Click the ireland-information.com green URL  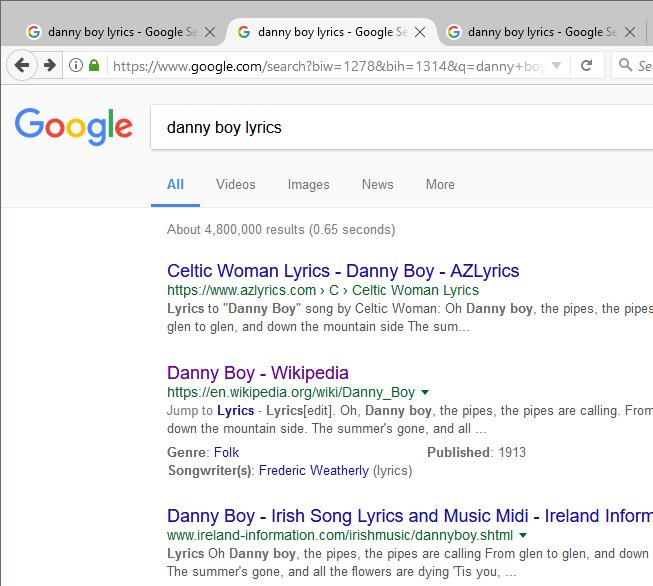(x=340, y=535)
